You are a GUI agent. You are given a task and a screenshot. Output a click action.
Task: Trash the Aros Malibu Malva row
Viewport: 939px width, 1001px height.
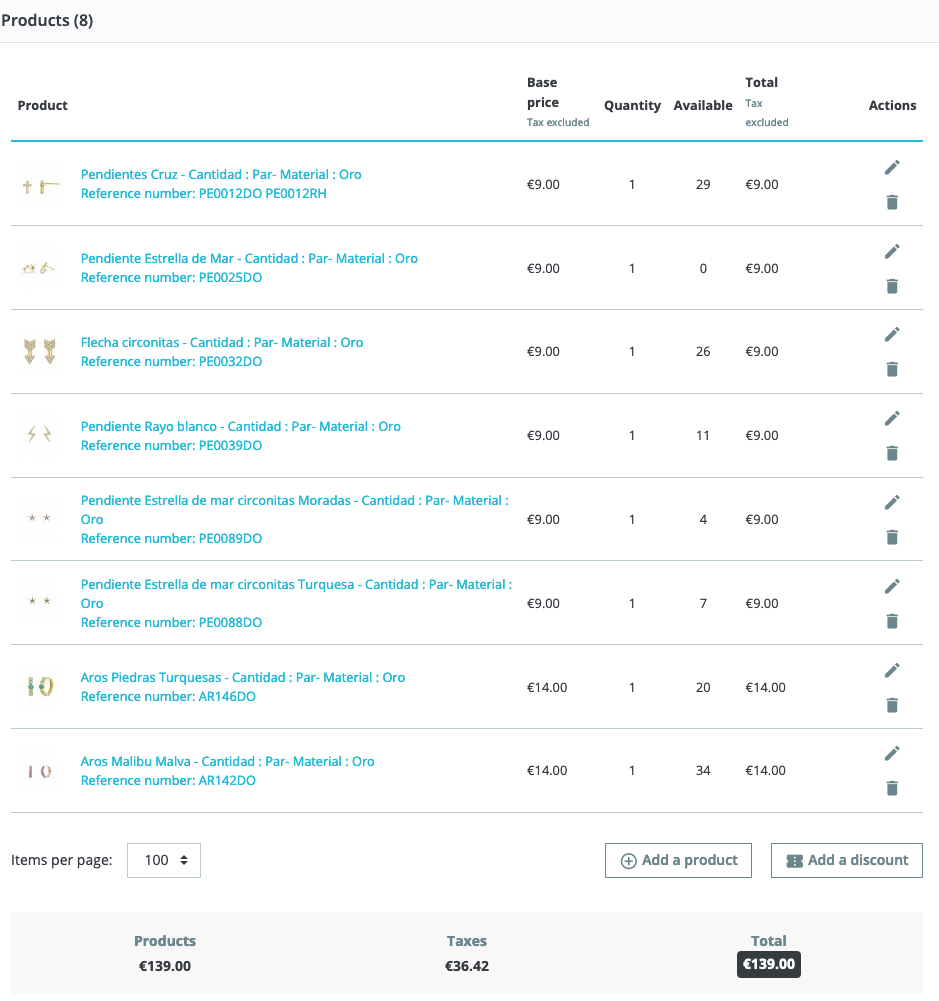[x=892, y=788]
